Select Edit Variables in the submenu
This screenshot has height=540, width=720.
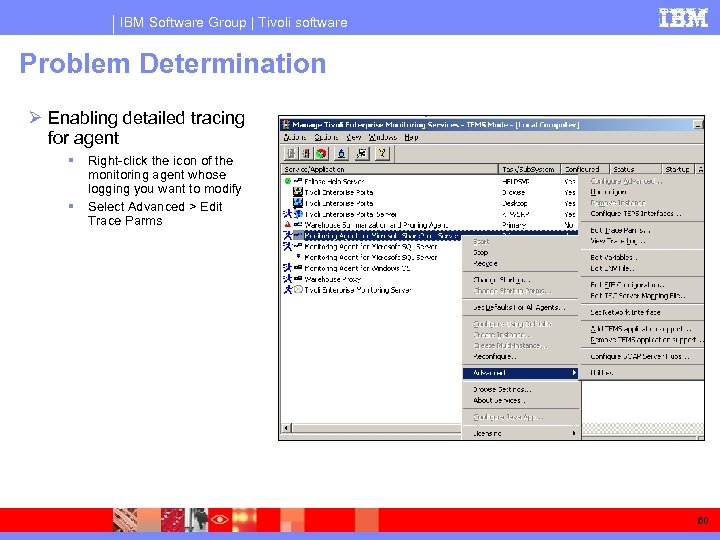[x=642, y=257]
